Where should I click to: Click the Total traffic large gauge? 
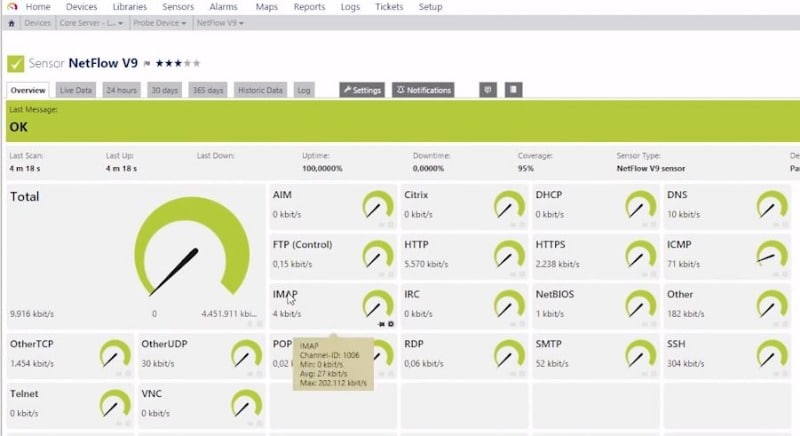[192, 247]
